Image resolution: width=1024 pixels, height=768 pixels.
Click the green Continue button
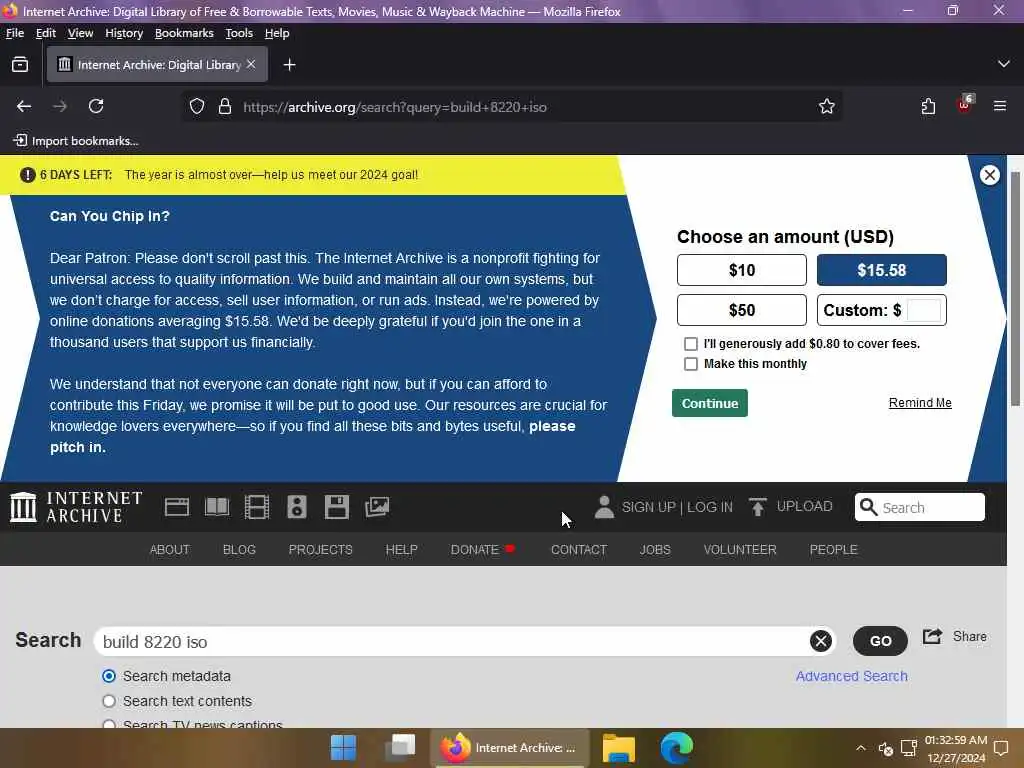coord(710,403)
